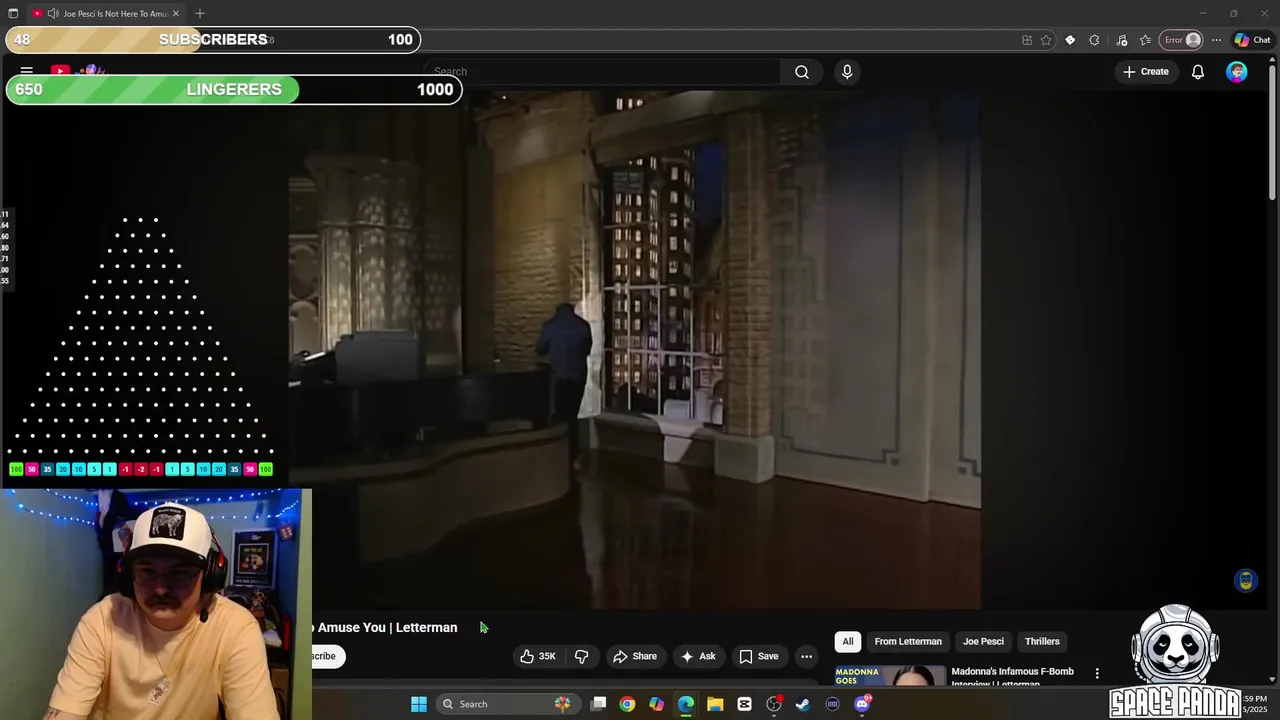1280x720 pixels.
Task: Open options for Madonna video suggestion
Action: (1097, 673)
